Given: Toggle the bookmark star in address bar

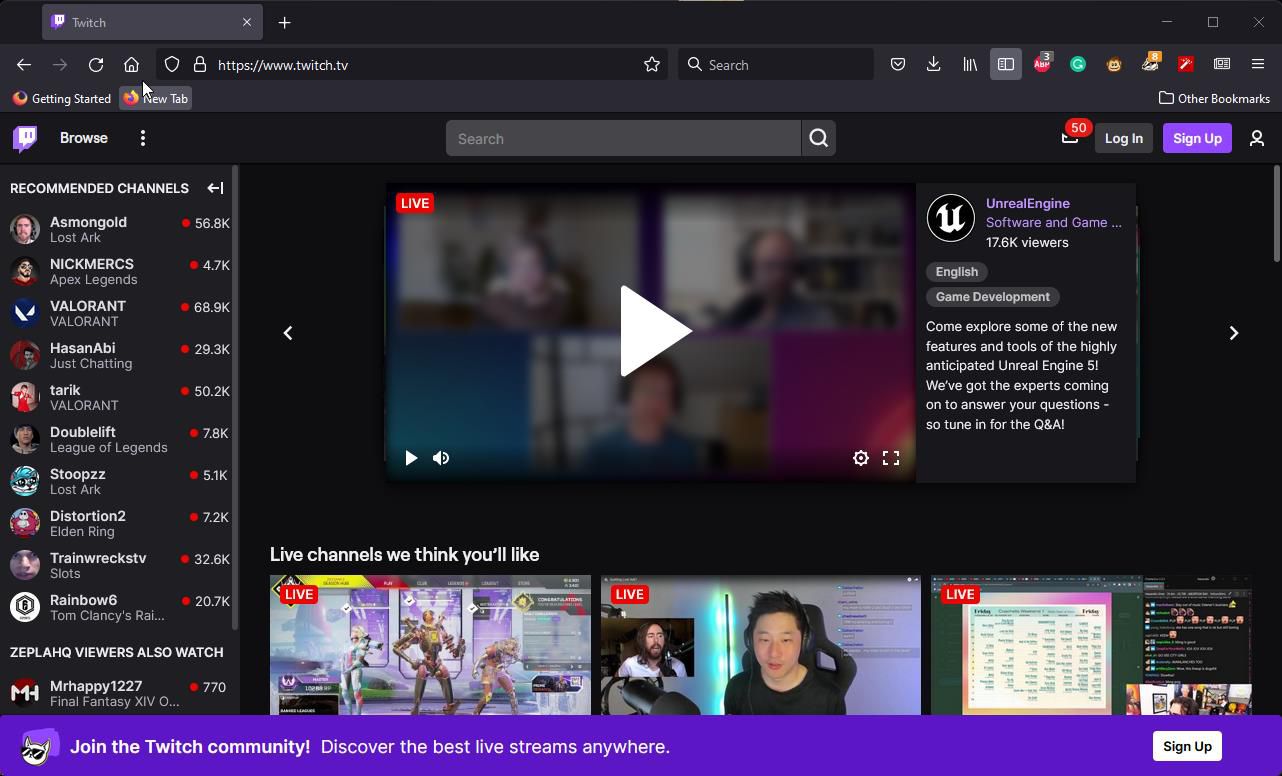Looking at the screenshot, I should tap(651, 64).
